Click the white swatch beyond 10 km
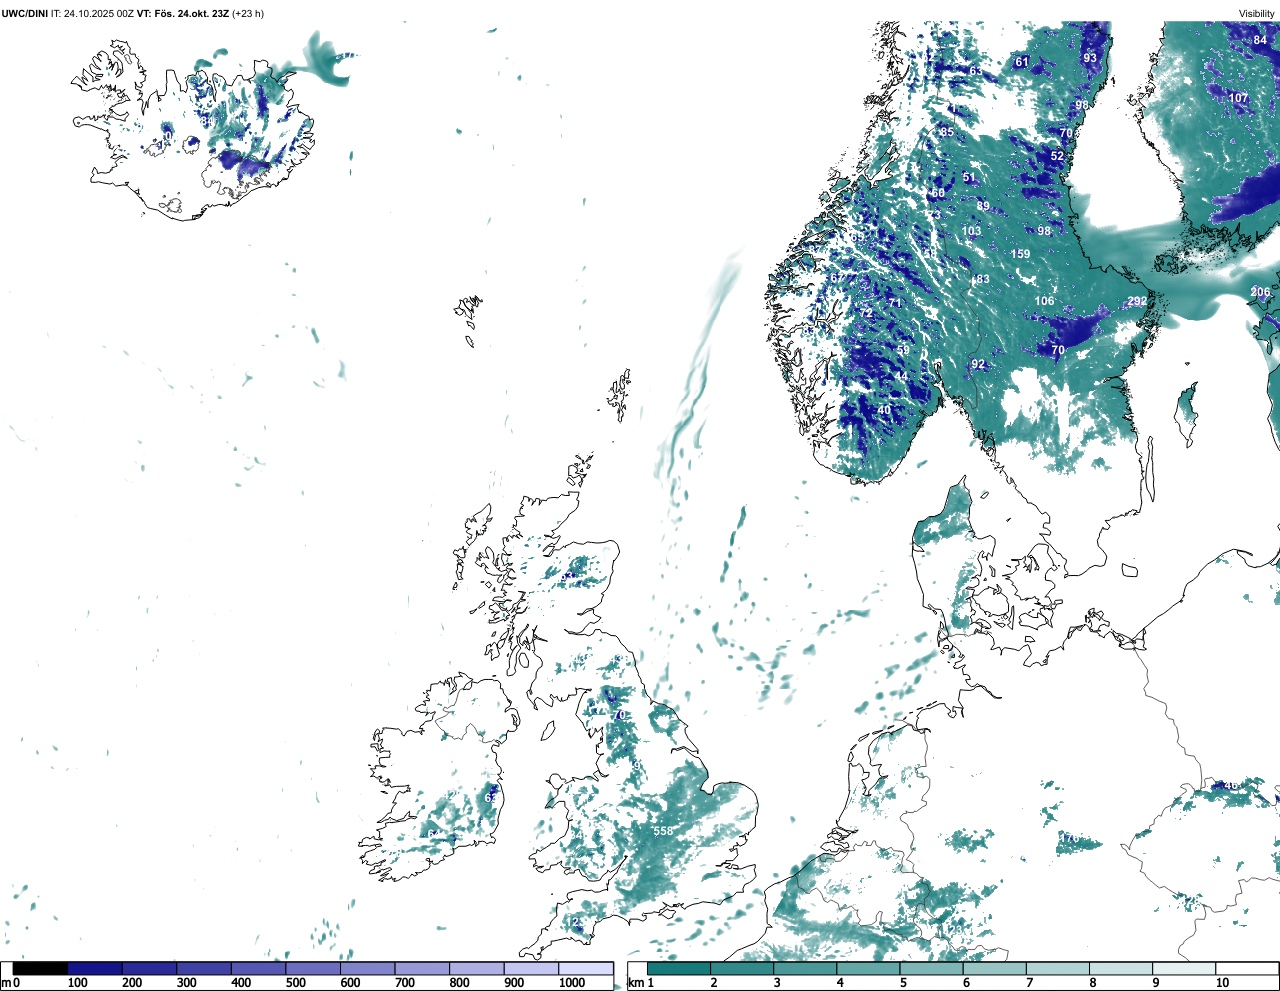This screenshot has height=991, width=1280. tap(1246, 969)
